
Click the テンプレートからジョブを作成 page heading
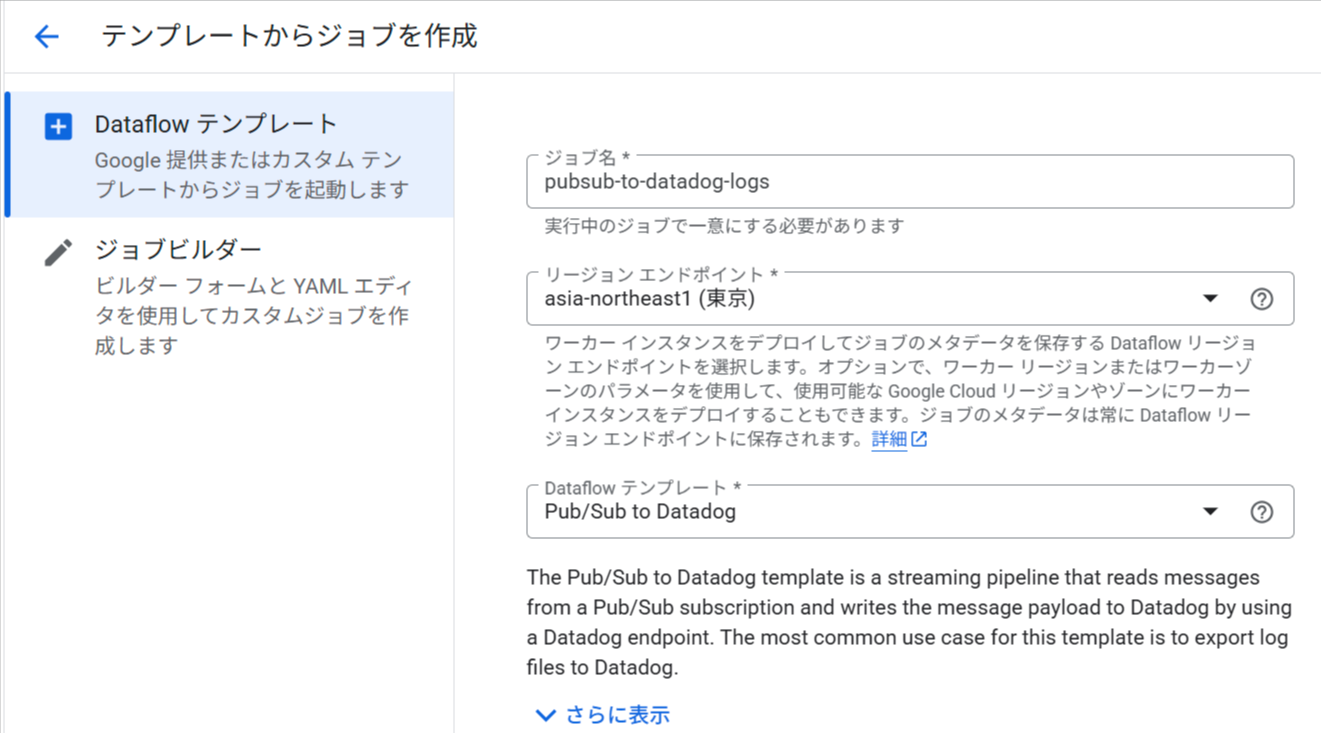coord(289,37)
